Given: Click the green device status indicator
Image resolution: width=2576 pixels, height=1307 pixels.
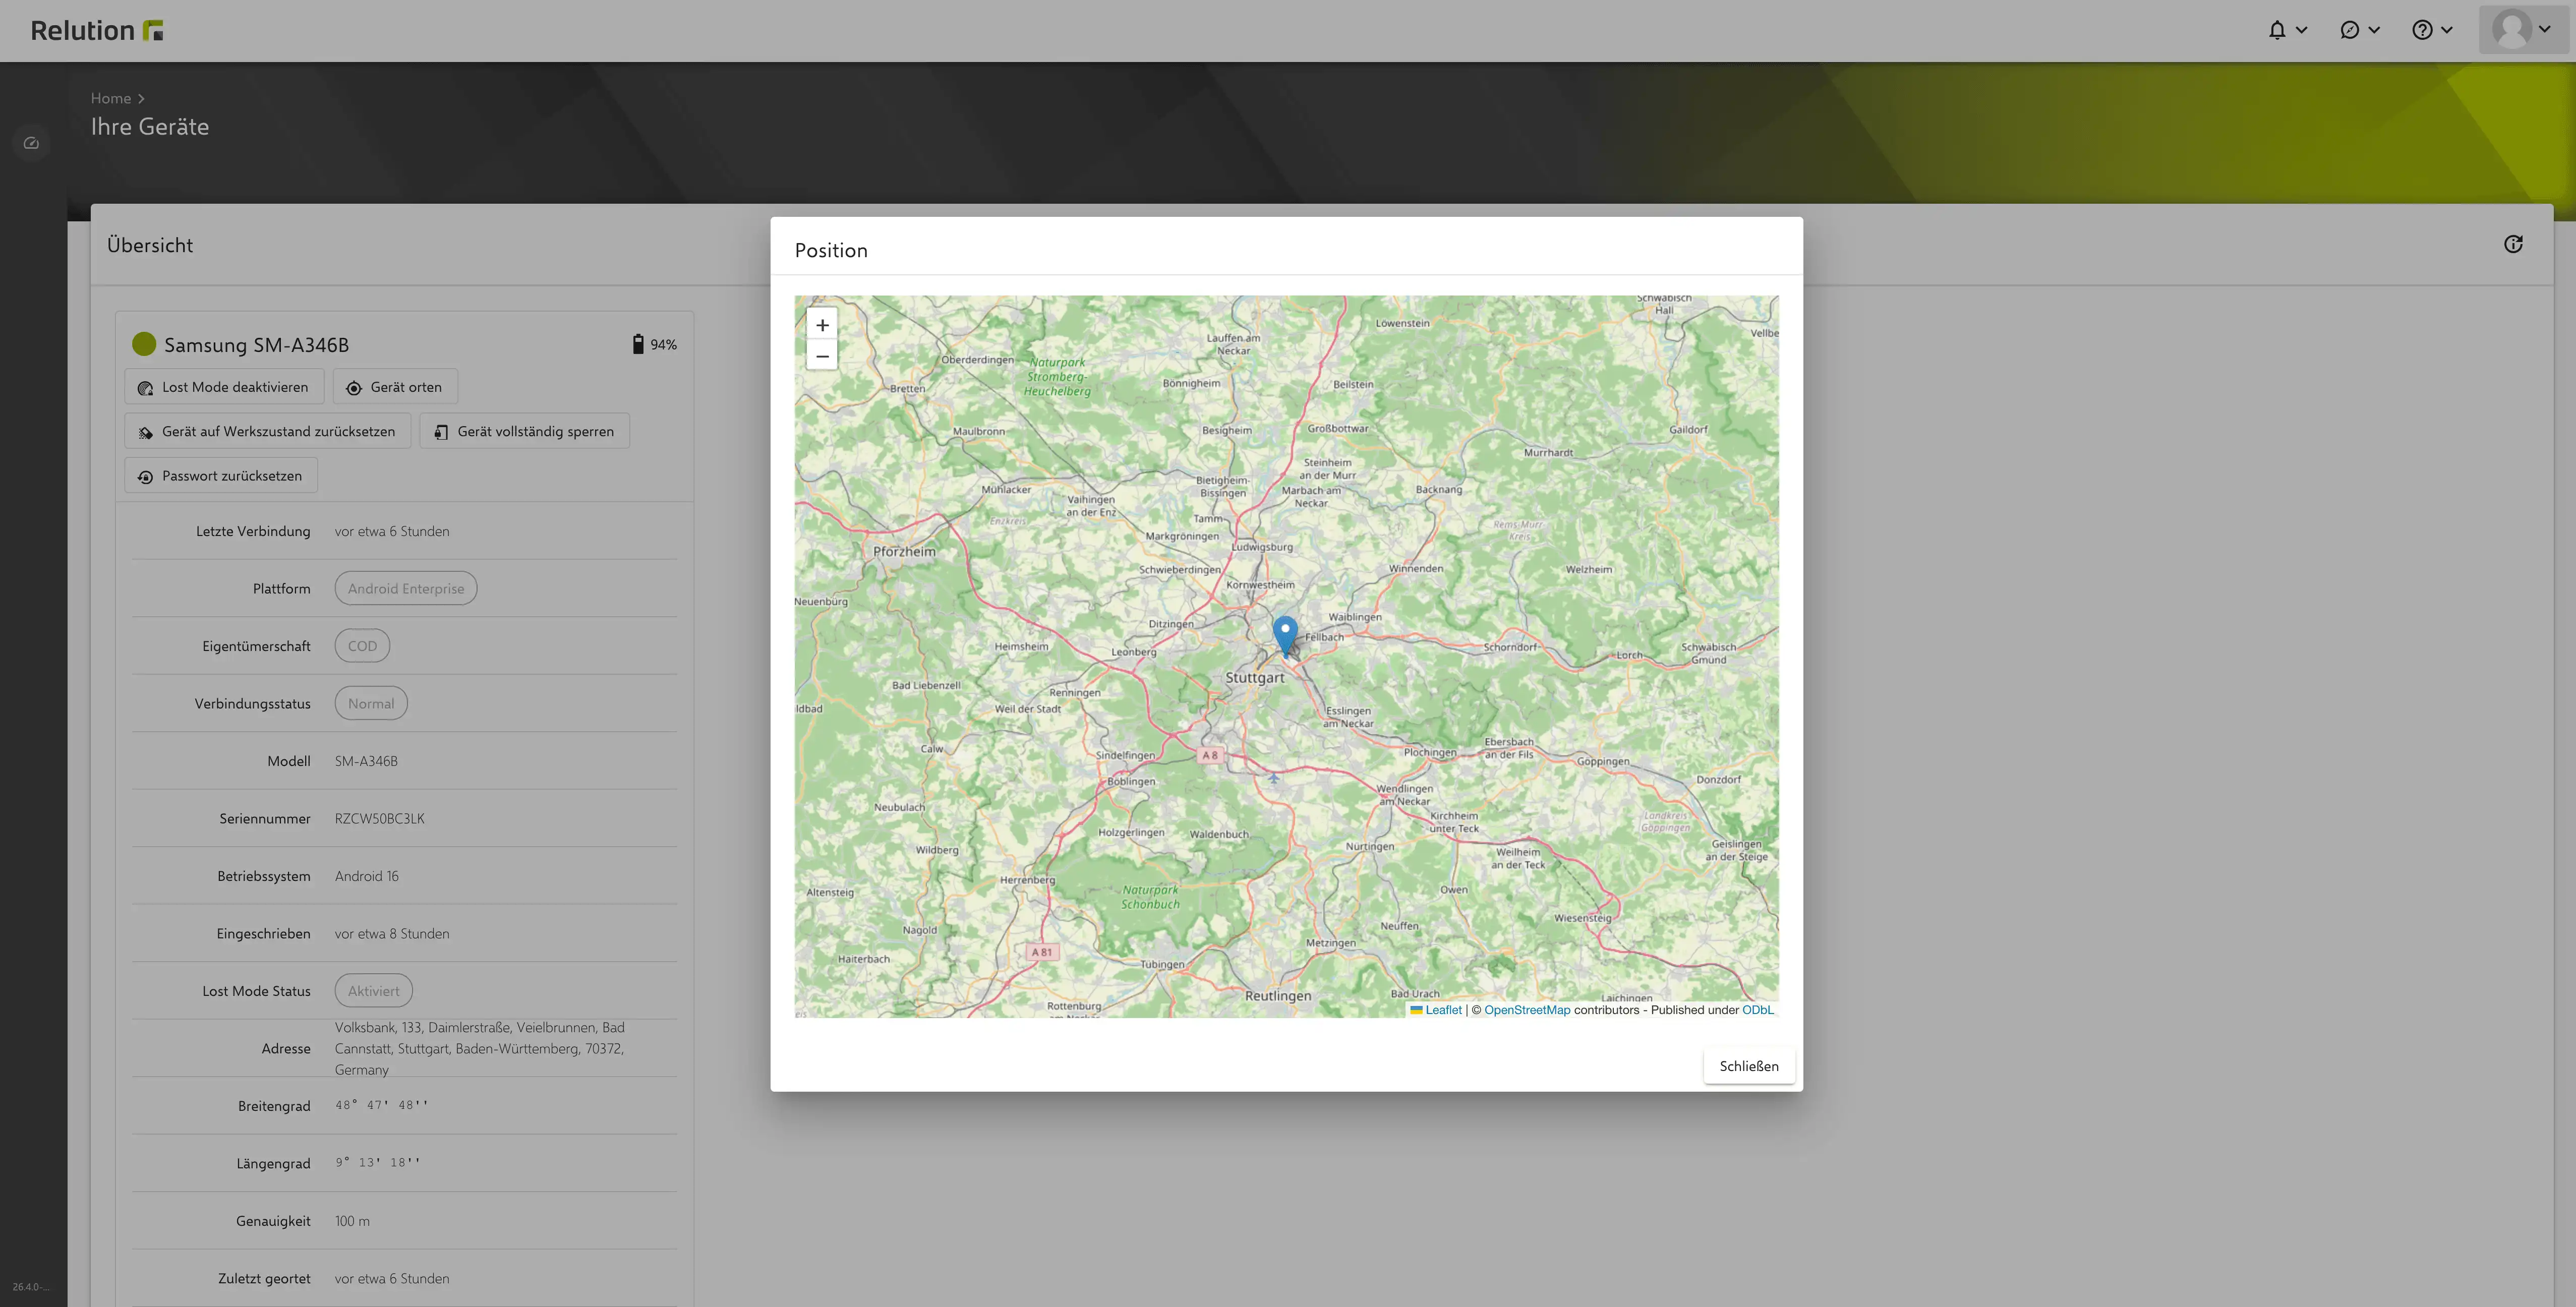Looking at the screenshot, I should tap(144, 344).
